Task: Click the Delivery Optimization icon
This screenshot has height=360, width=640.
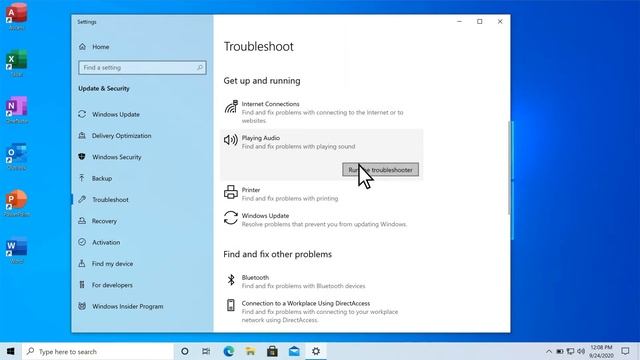Action: [82, 135]
